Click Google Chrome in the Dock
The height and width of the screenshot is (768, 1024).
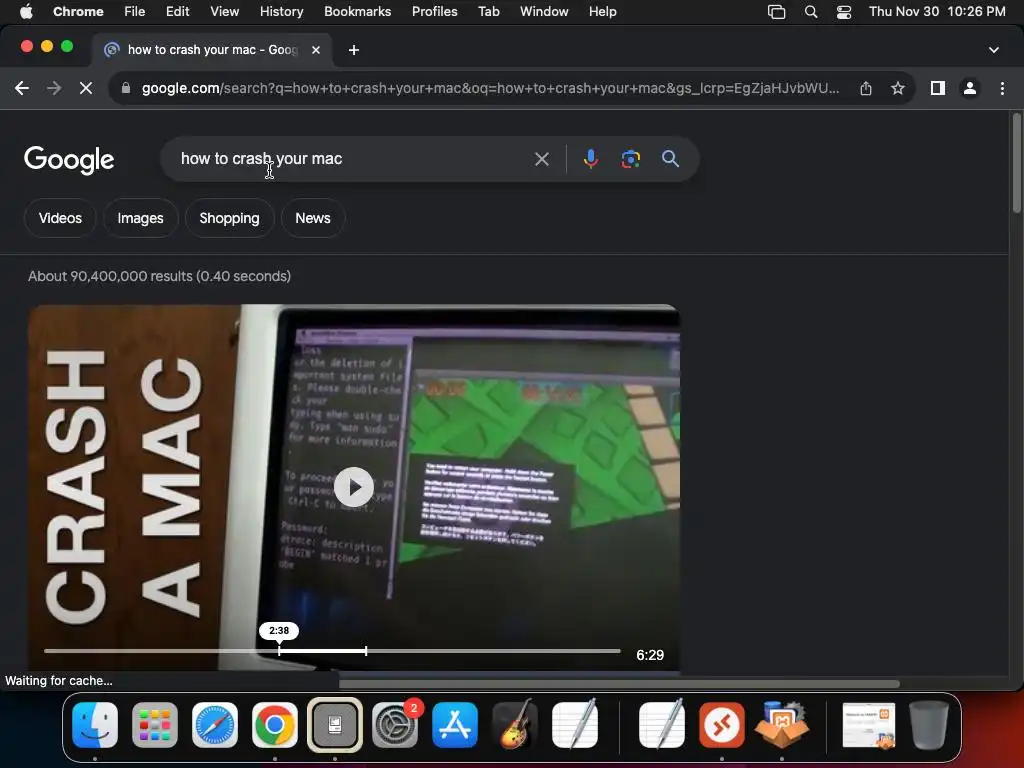tap(275, 725)
